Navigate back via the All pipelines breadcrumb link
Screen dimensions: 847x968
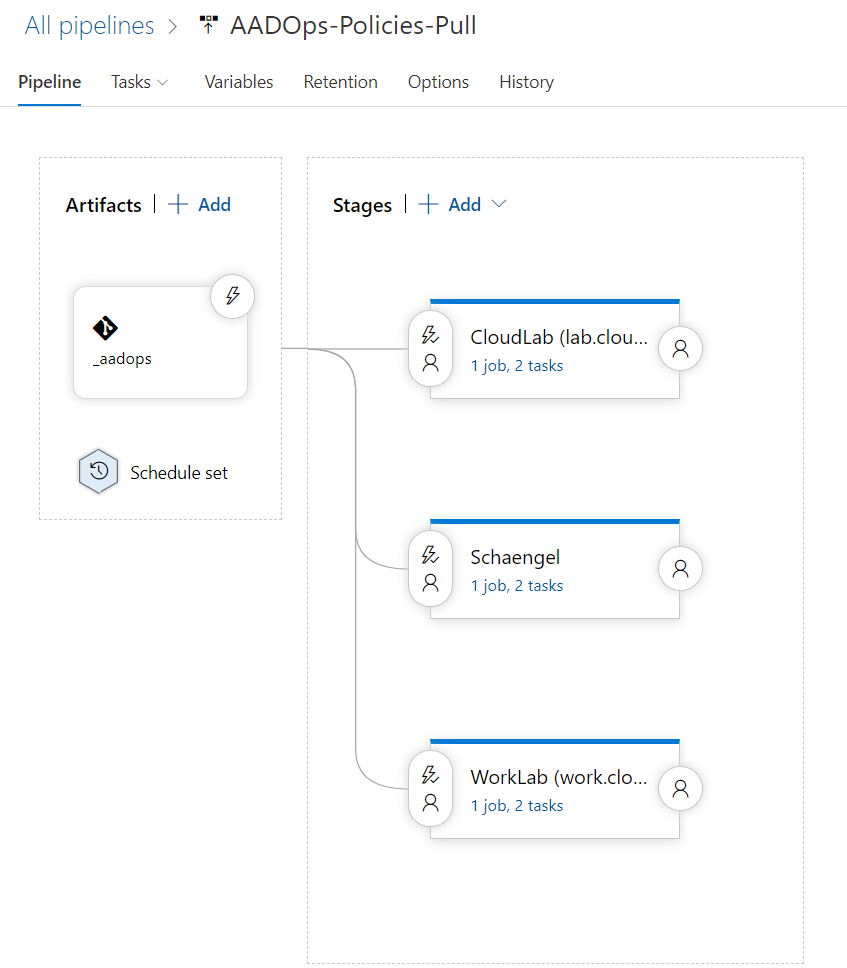click(87, 25)
